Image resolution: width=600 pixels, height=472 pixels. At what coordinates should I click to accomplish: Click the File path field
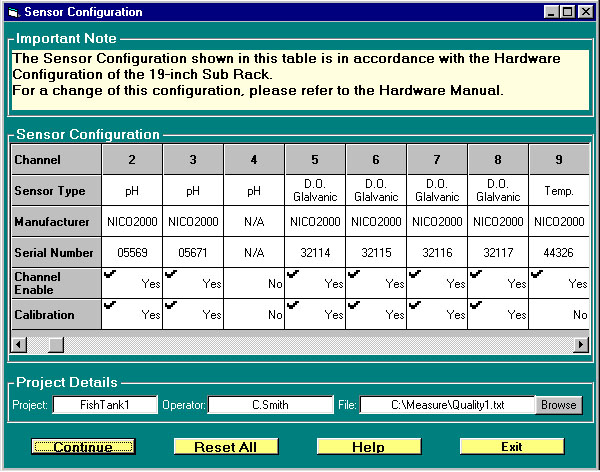point(447,405)
